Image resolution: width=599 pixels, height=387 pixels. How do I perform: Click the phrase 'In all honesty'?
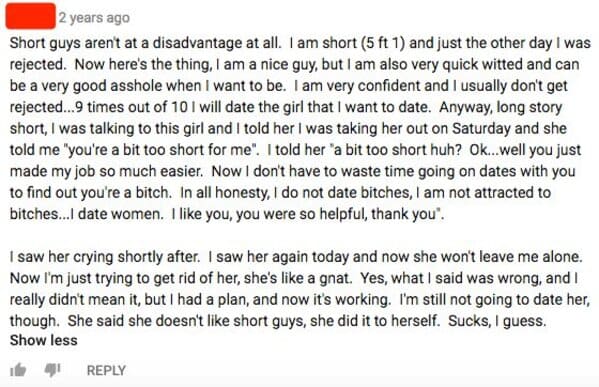225,193
